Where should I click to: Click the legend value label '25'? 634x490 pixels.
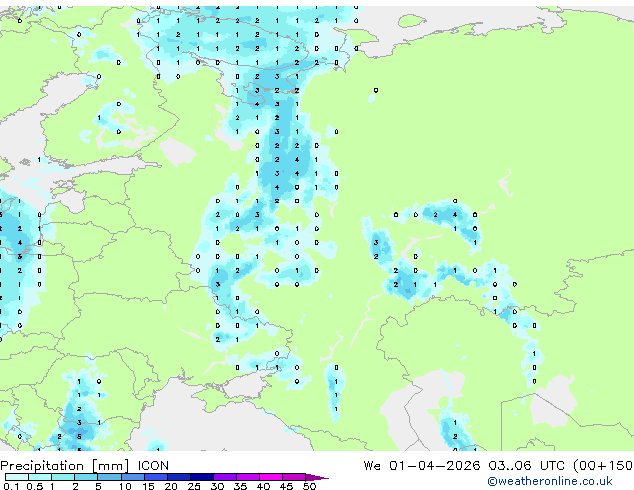(x=194, y=486)
